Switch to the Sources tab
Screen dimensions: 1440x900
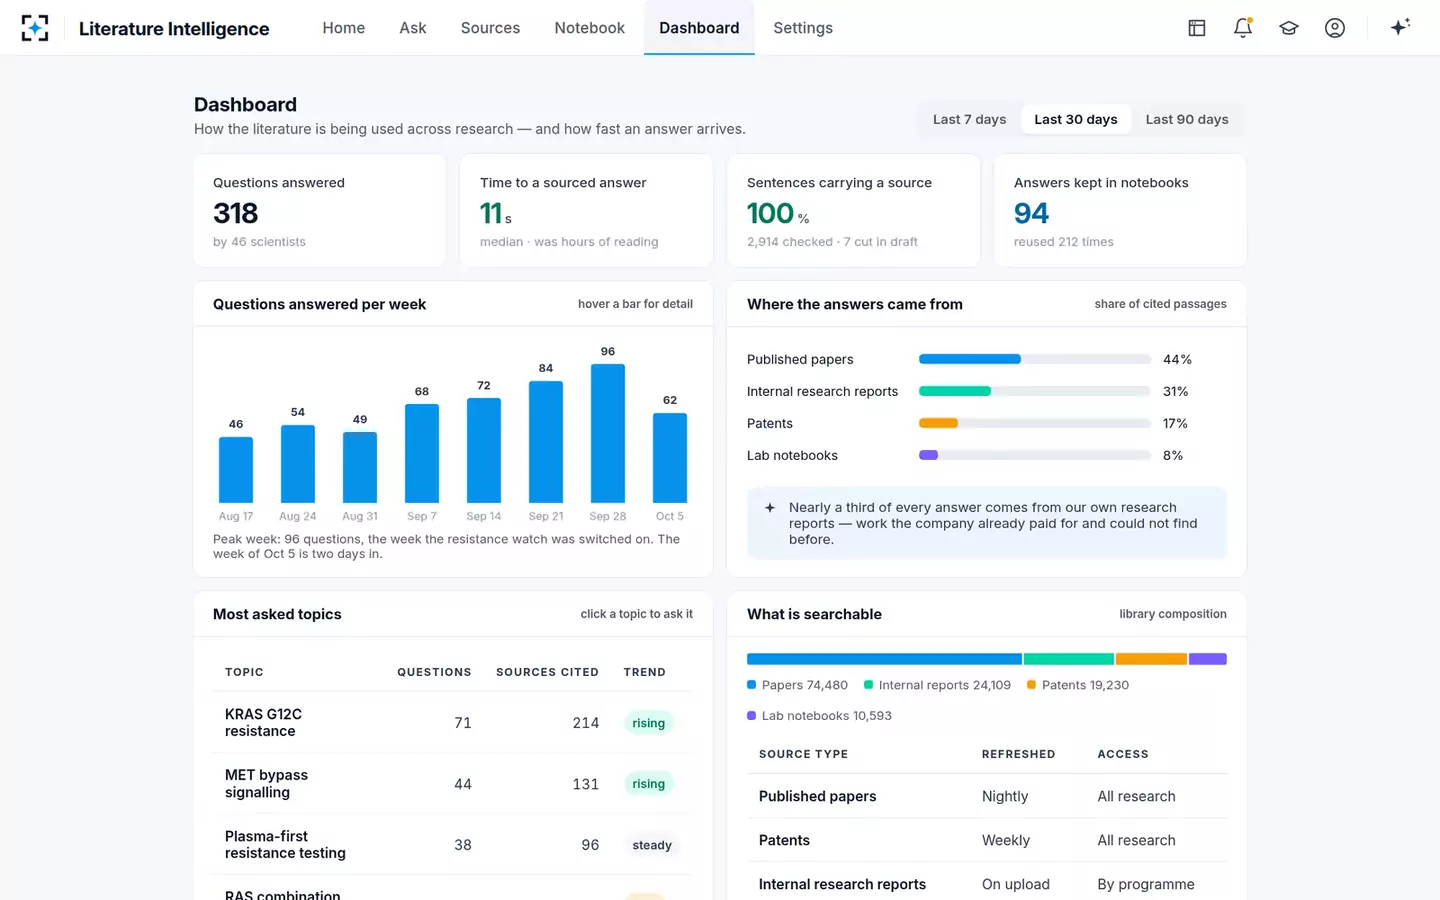tap(490, 28)
